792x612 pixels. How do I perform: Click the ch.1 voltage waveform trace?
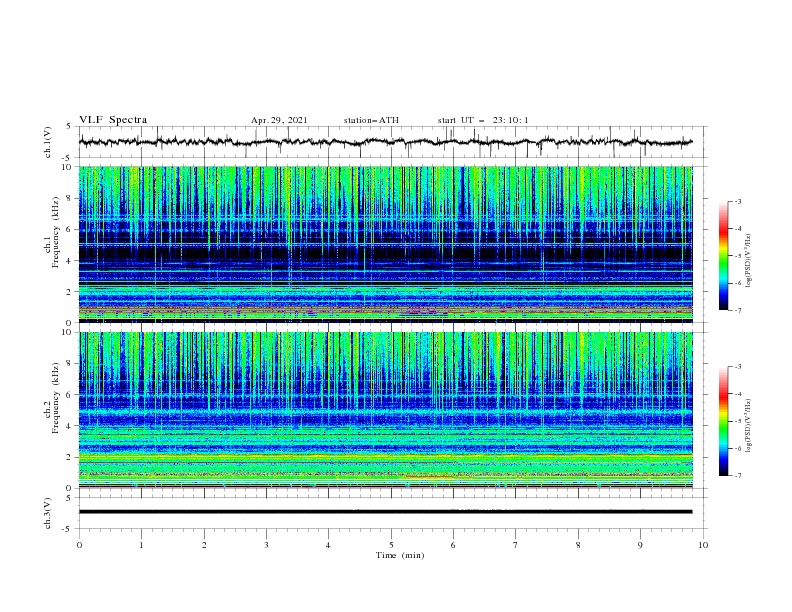click(x=385, y=142)
